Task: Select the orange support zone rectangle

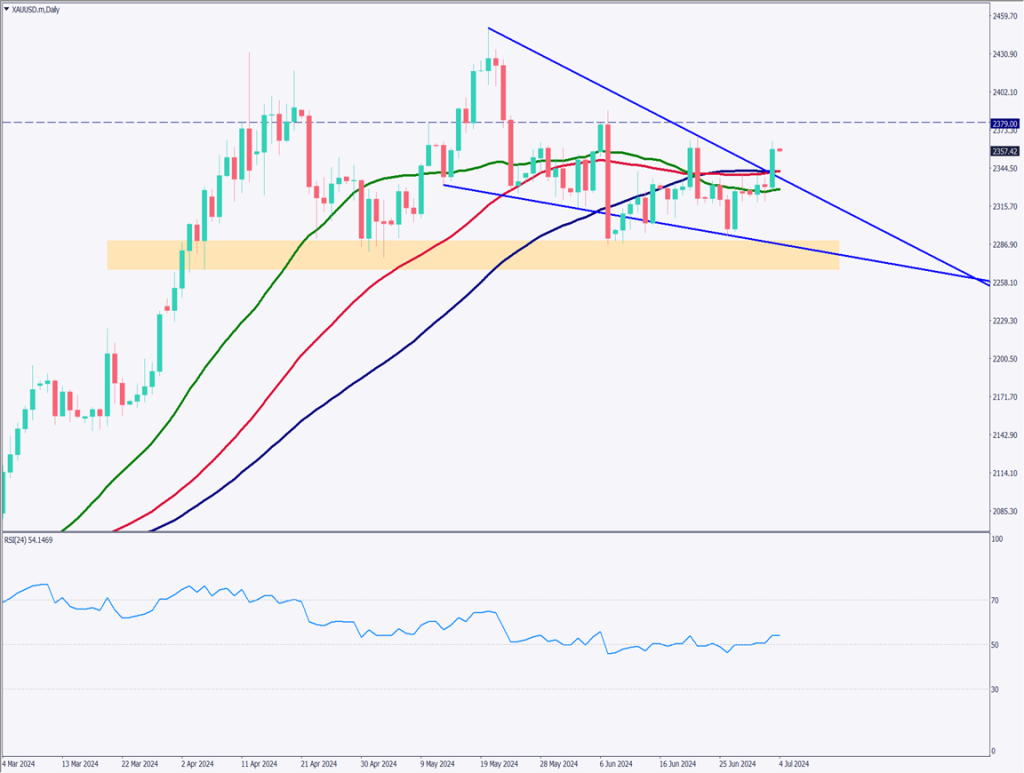Action: tap(470, 255)
